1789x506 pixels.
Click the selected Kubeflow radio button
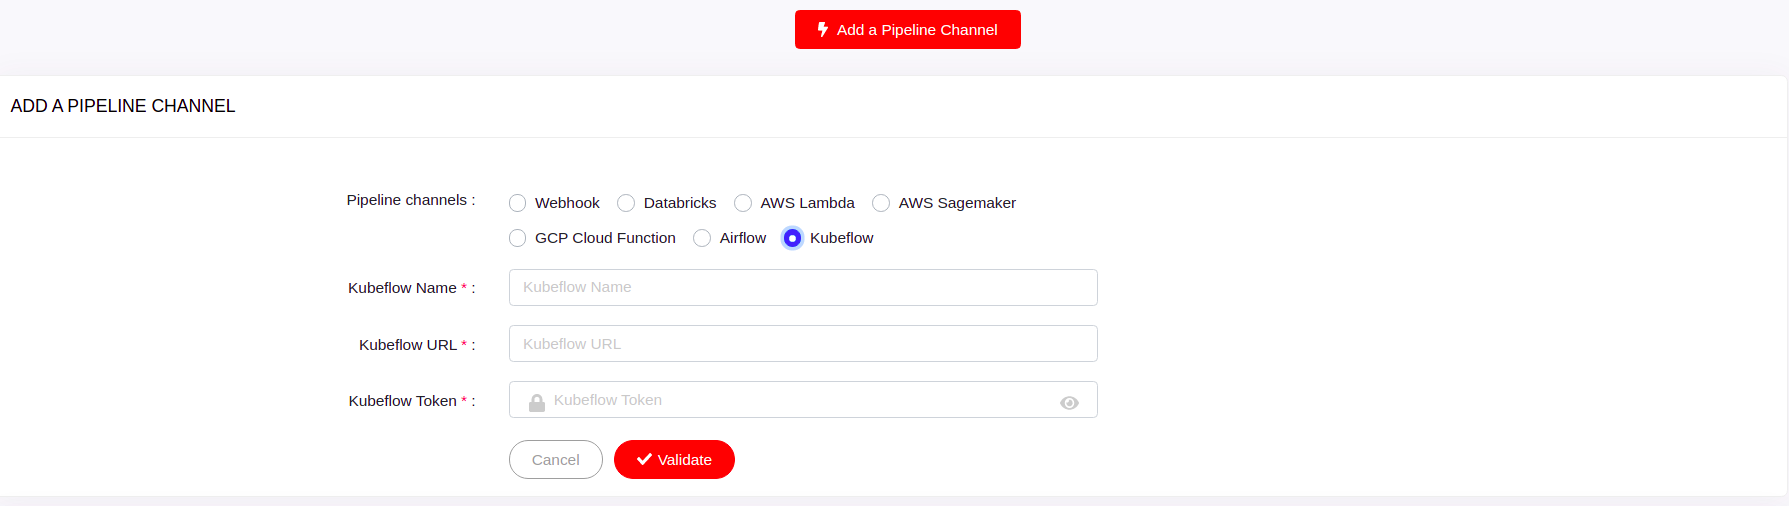(792, 238)
